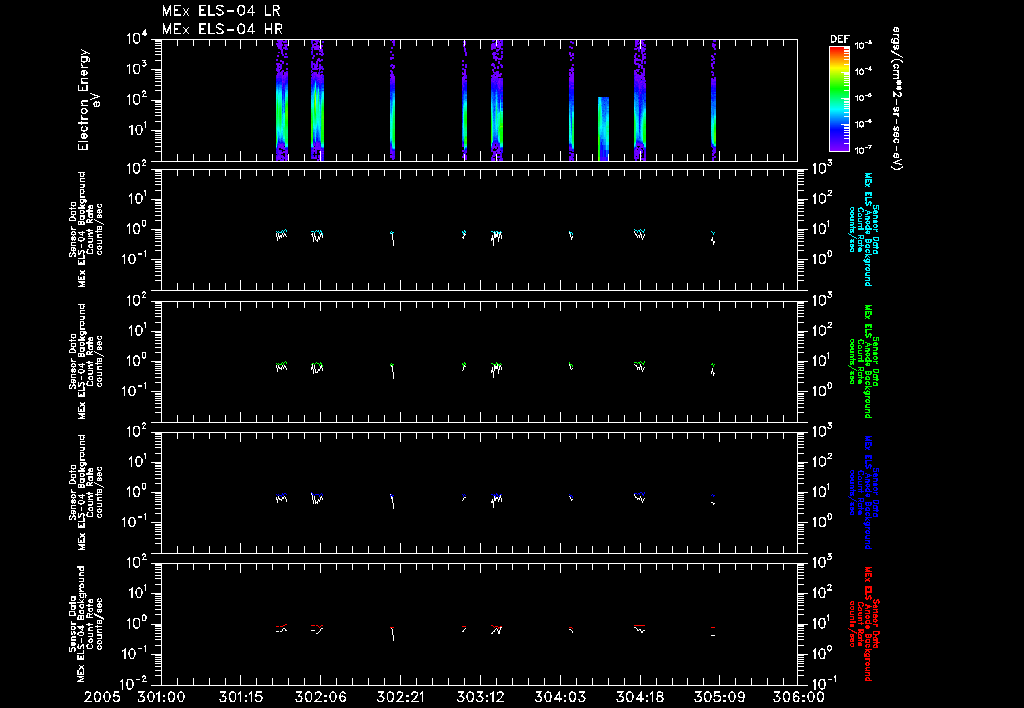Select the 304:03 time axis label
This screenshot has height=708, width=1024.
[x=560, y=698]
